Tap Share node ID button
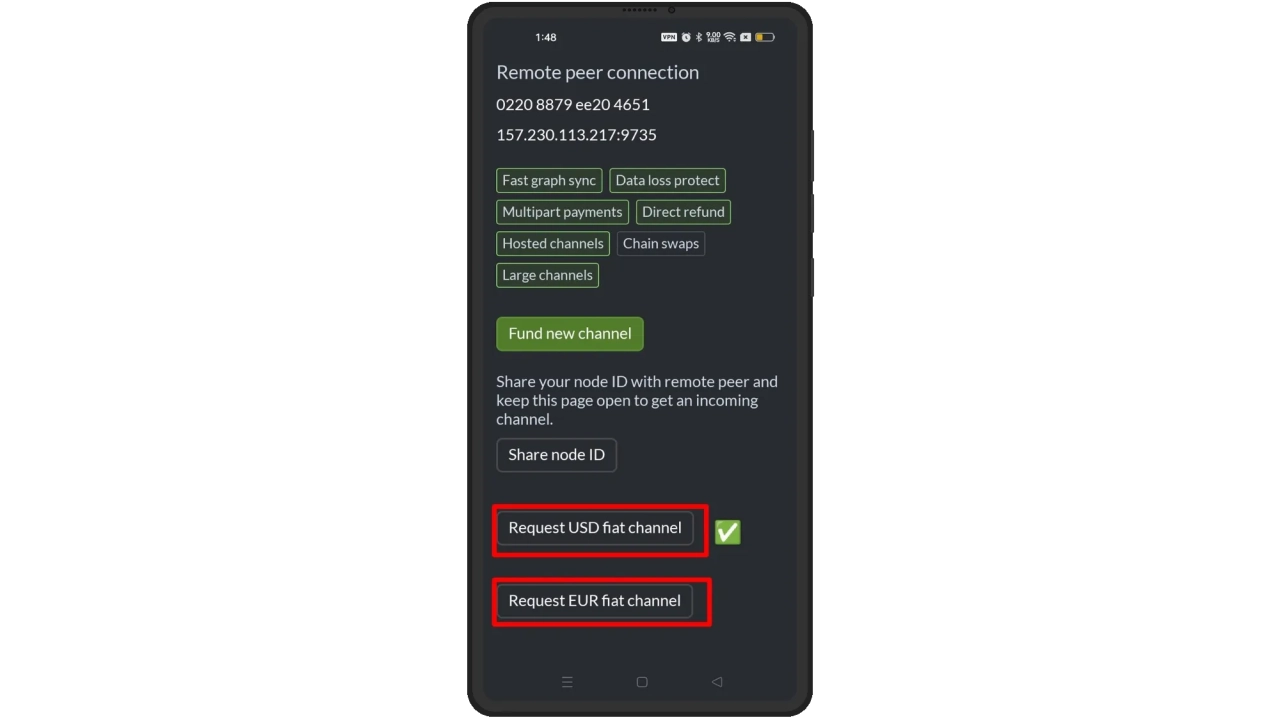The image size is (1280, 720). (x=557, y=455)
